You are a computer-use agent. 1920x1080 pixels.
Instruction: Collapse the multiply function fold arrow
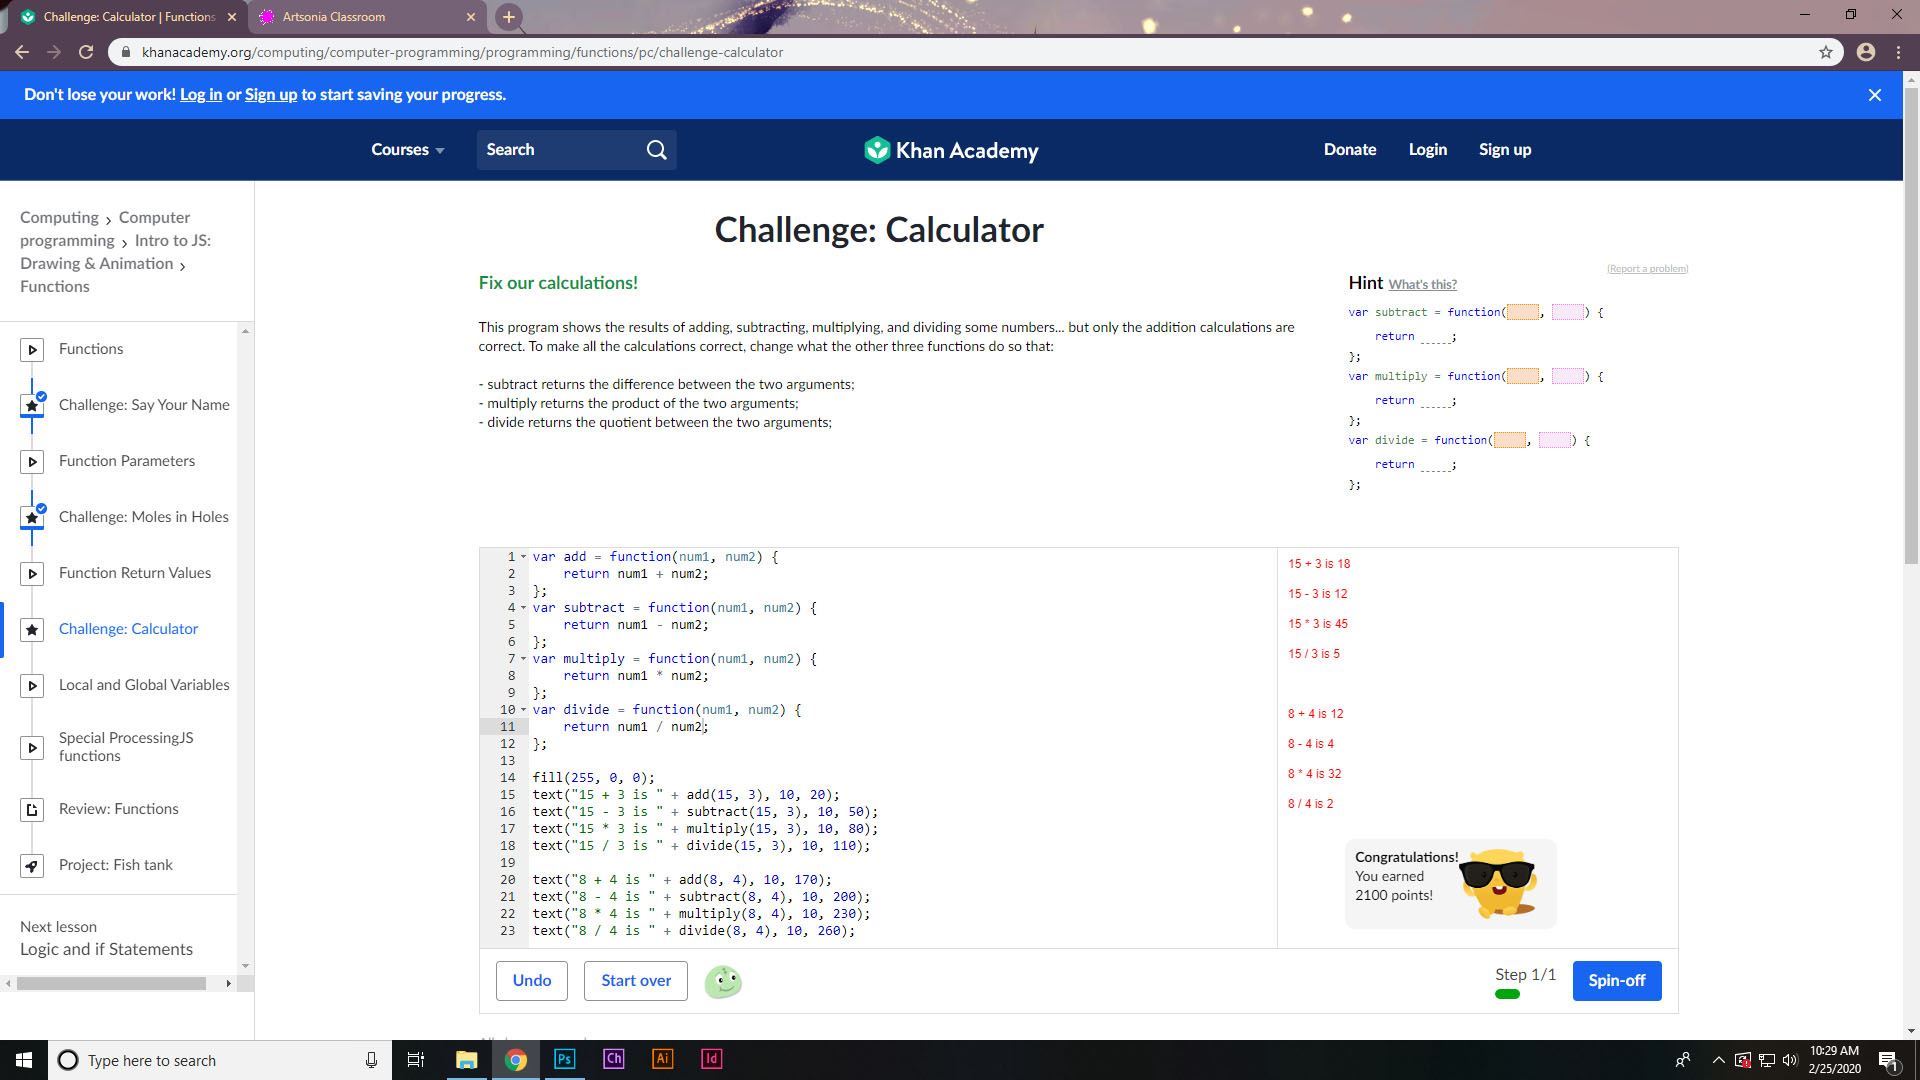(x=523, y=659)
